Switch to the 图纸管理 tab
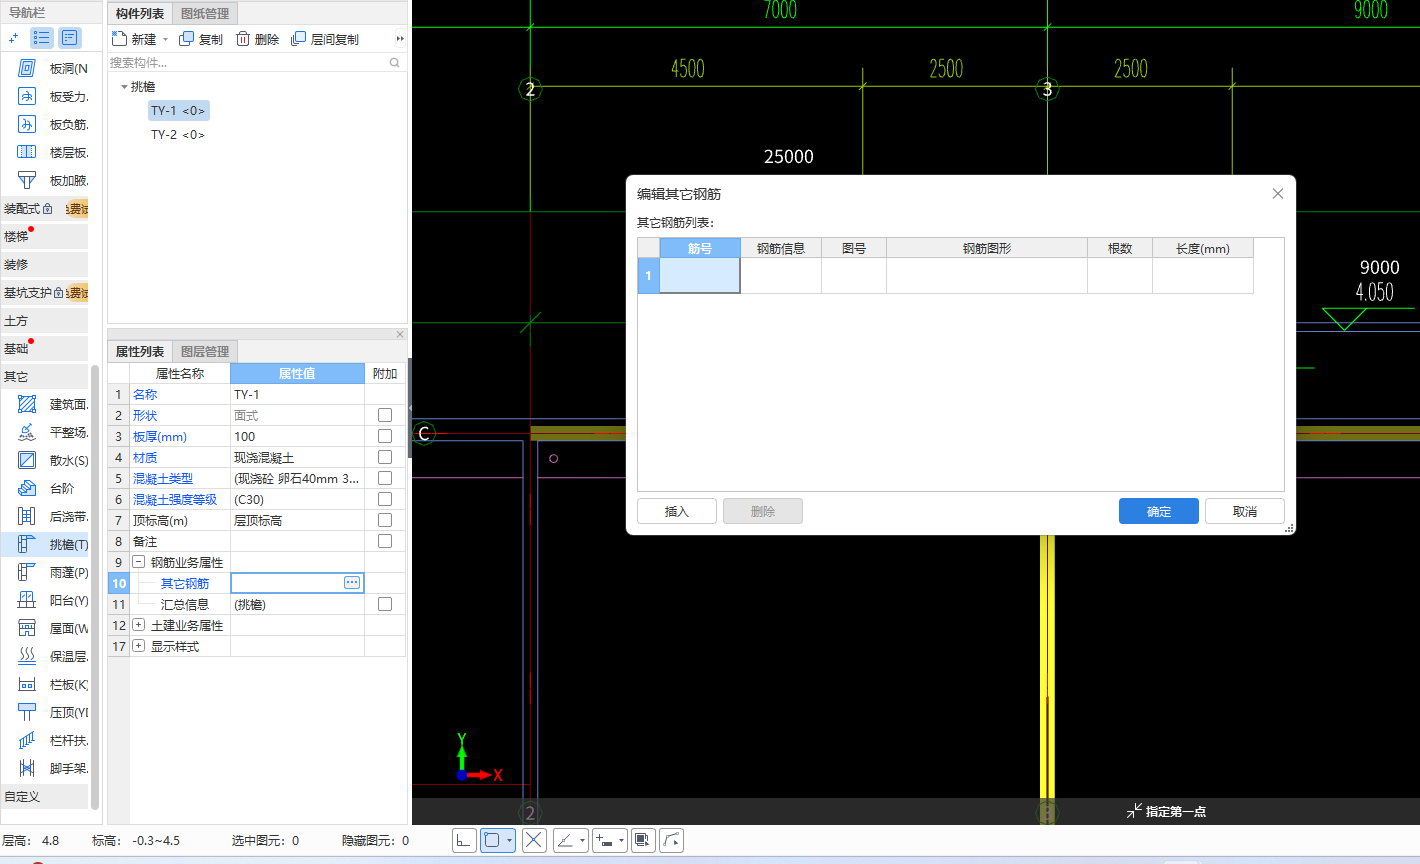The width and height of the screenshot is (1420, 864). [205, 13]
